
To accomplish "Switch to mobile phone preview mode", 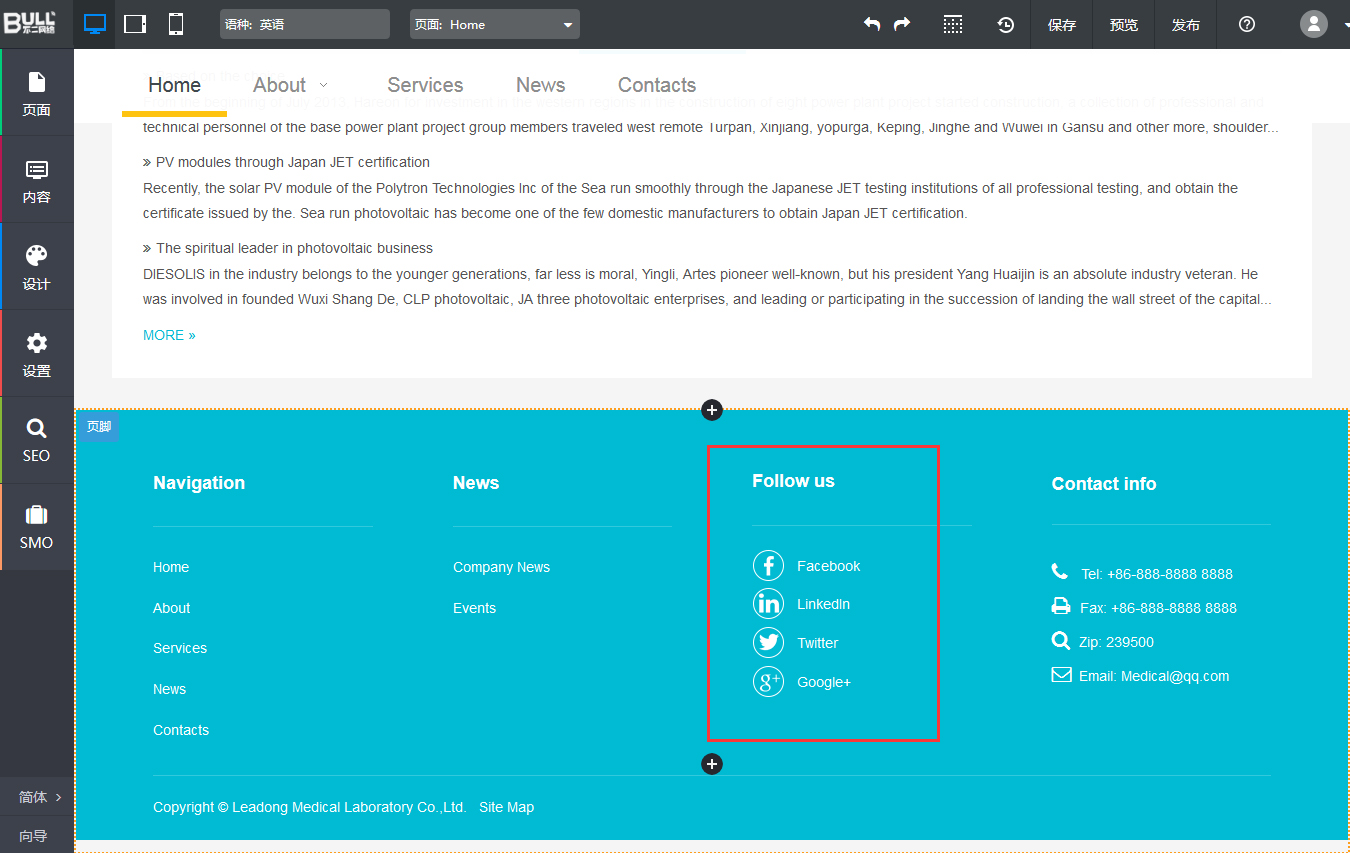I will click(176, 24).
